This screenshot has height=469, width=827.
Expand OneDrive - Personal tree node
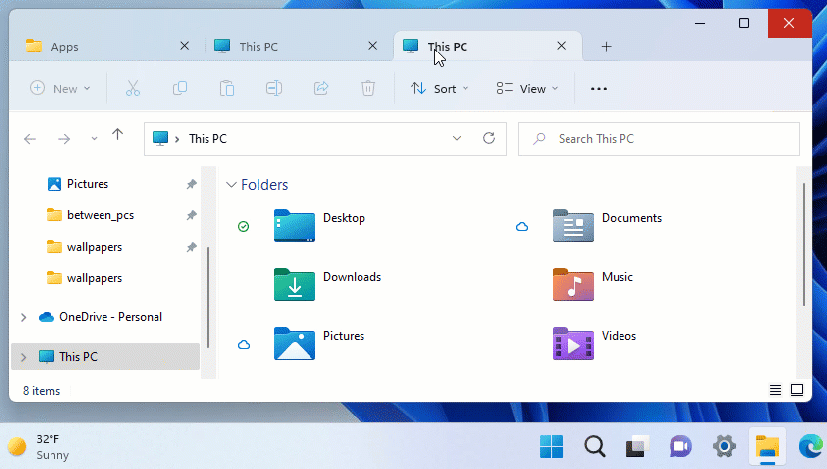click(23, 317)
